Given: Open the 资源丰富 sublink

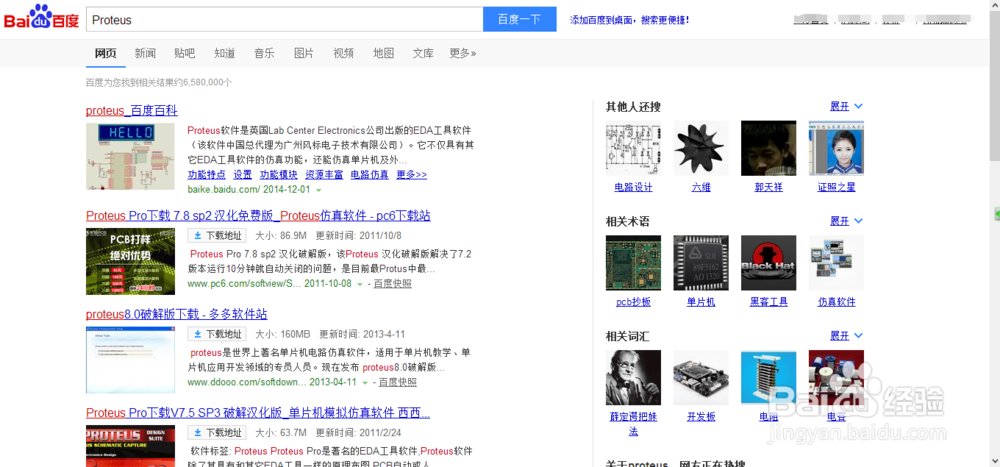Looking at the screenshot, I should (324, 174).
